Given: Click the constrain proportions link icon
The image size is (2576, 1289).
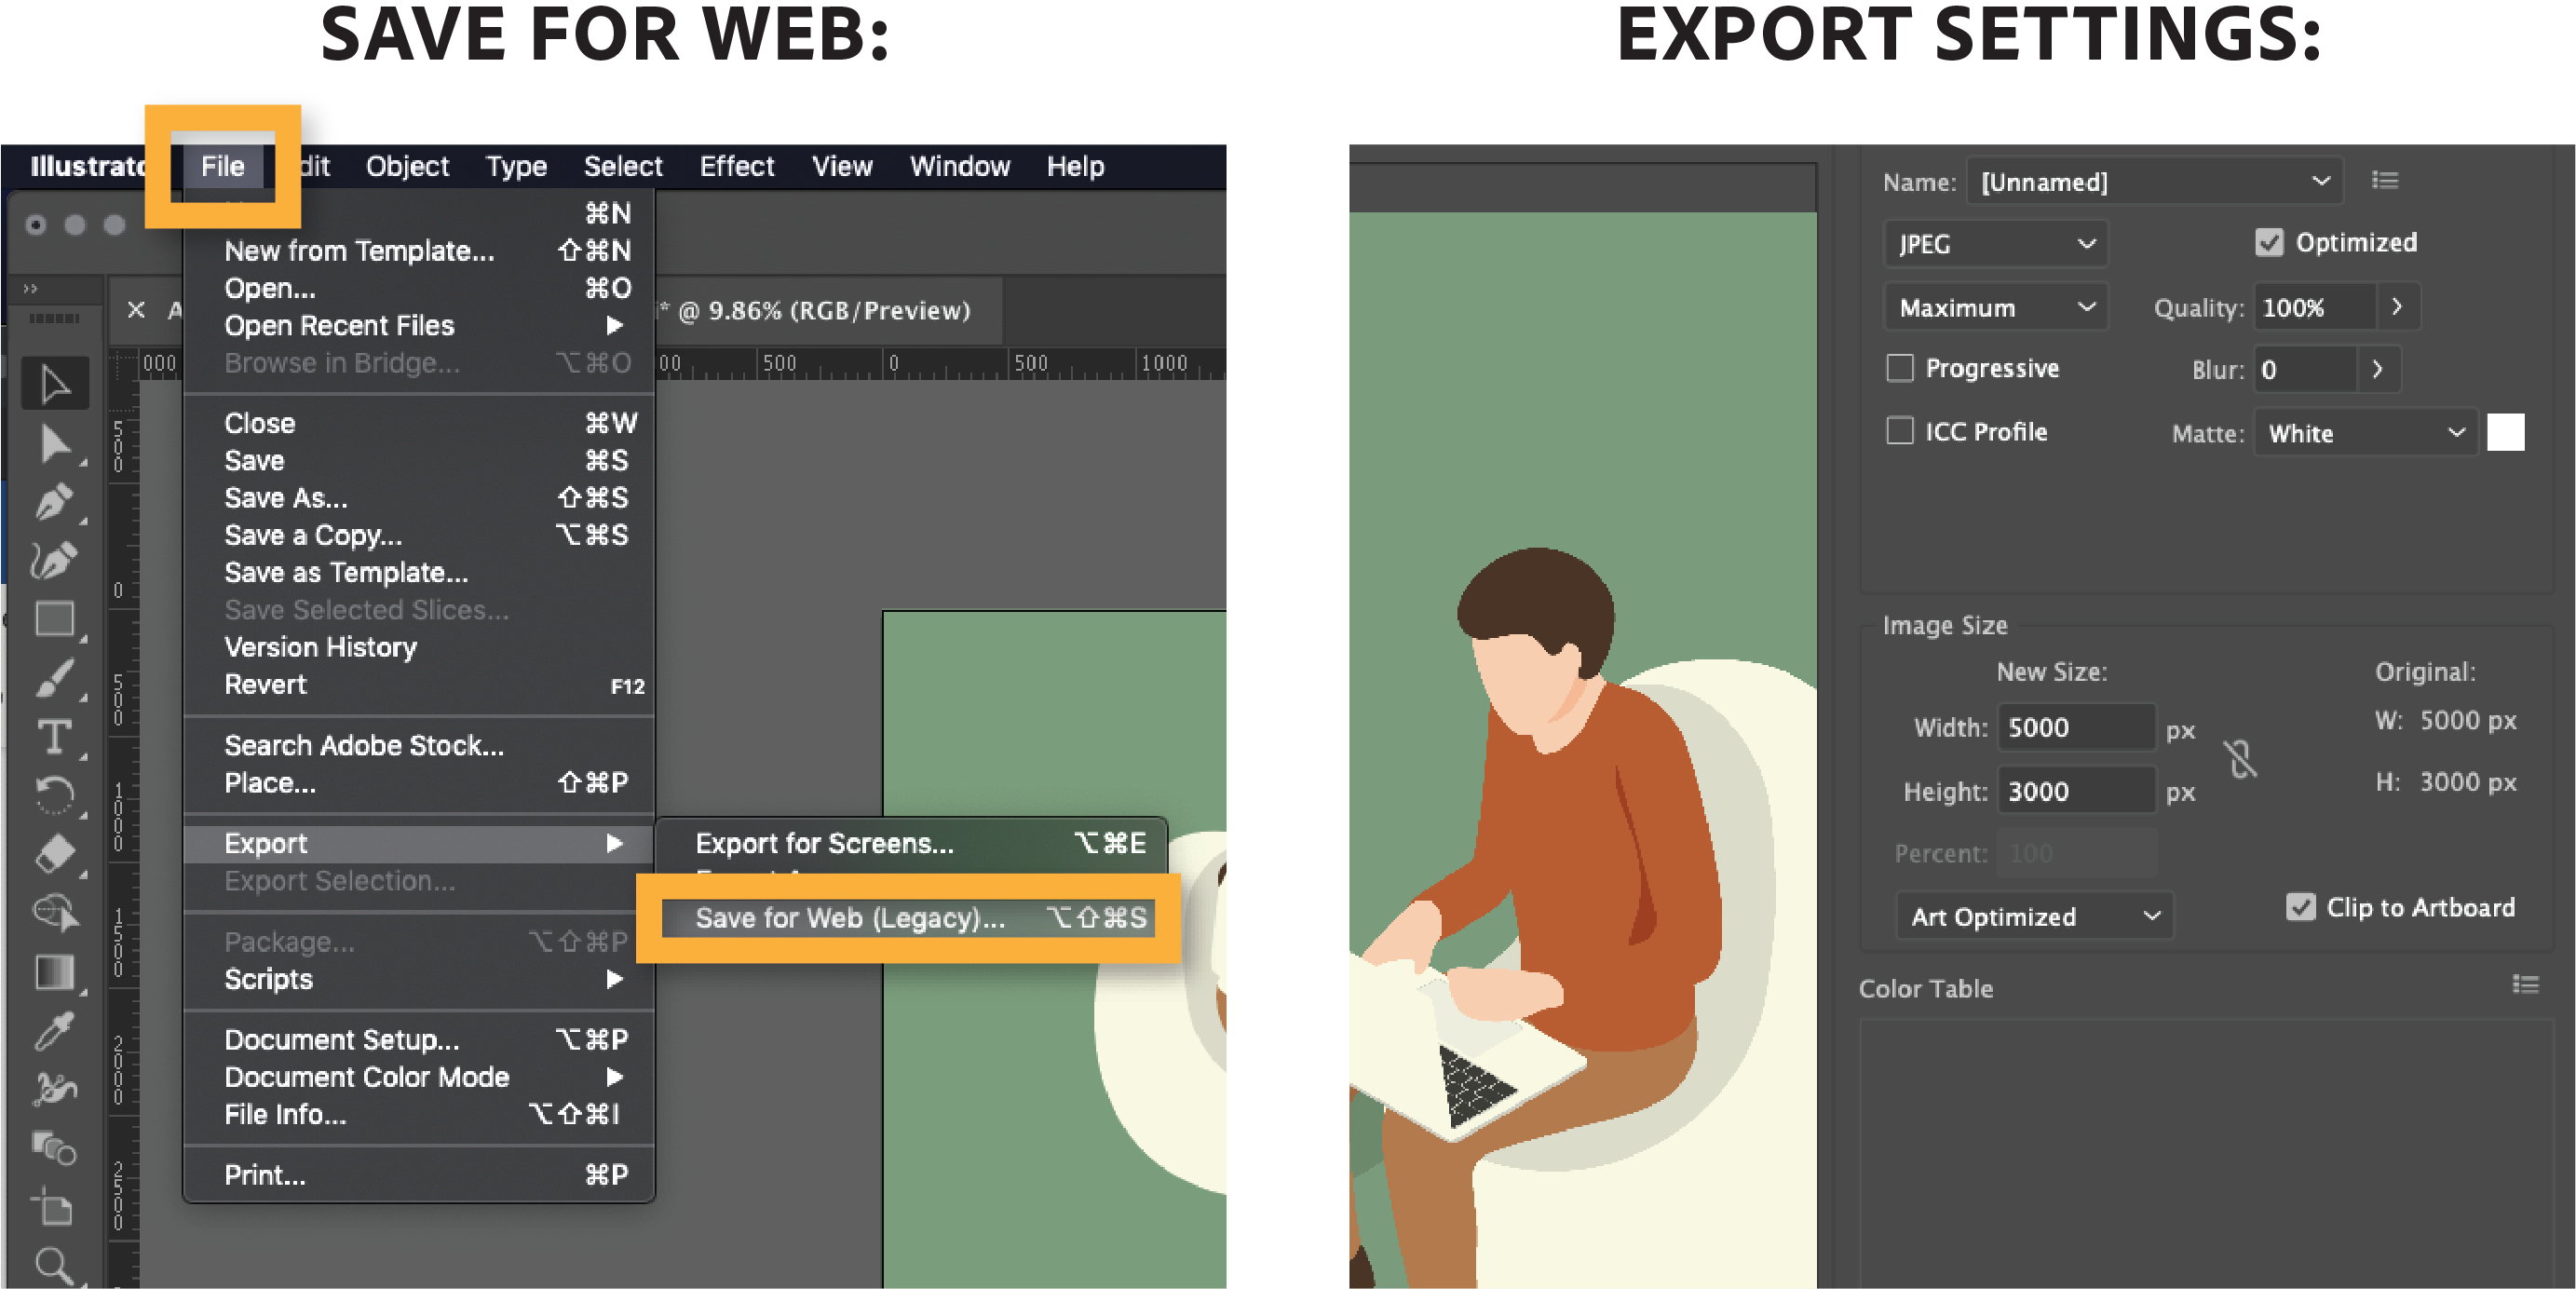Looking at the screenshot, I should (2241, 759).
